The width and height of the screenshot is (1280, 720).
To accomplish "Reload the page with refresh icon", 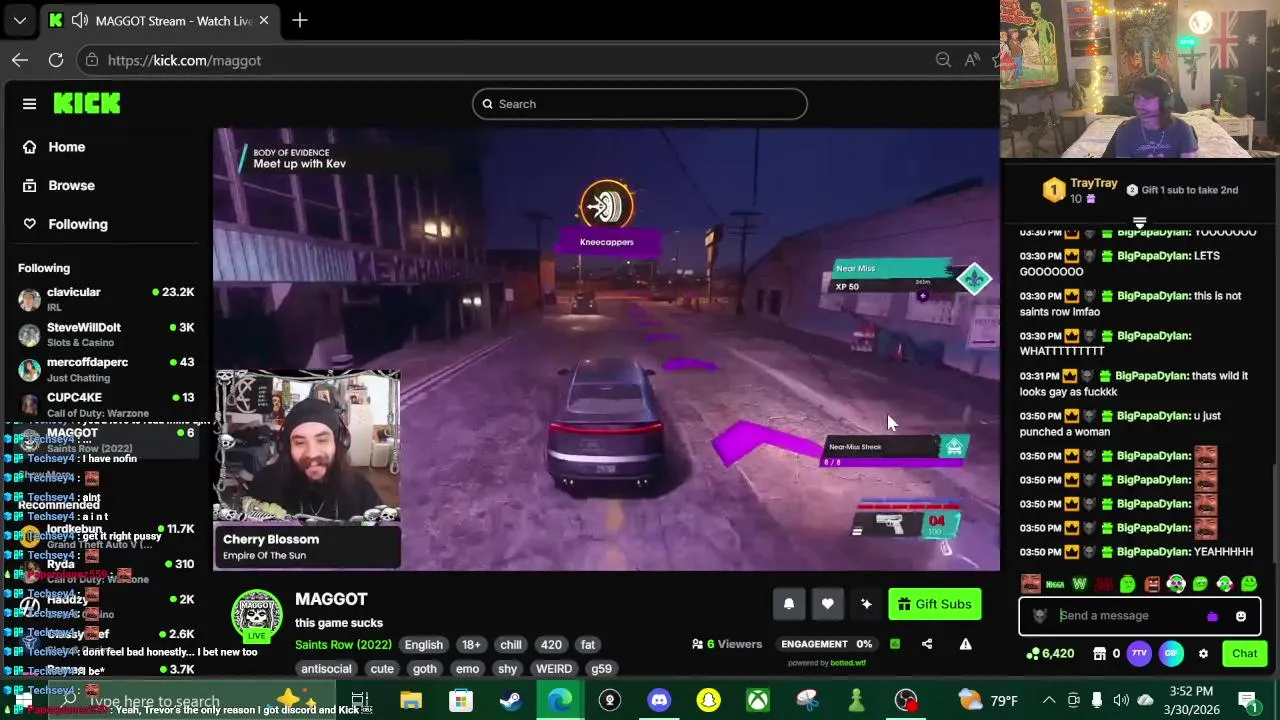I will tap(56, 60).
